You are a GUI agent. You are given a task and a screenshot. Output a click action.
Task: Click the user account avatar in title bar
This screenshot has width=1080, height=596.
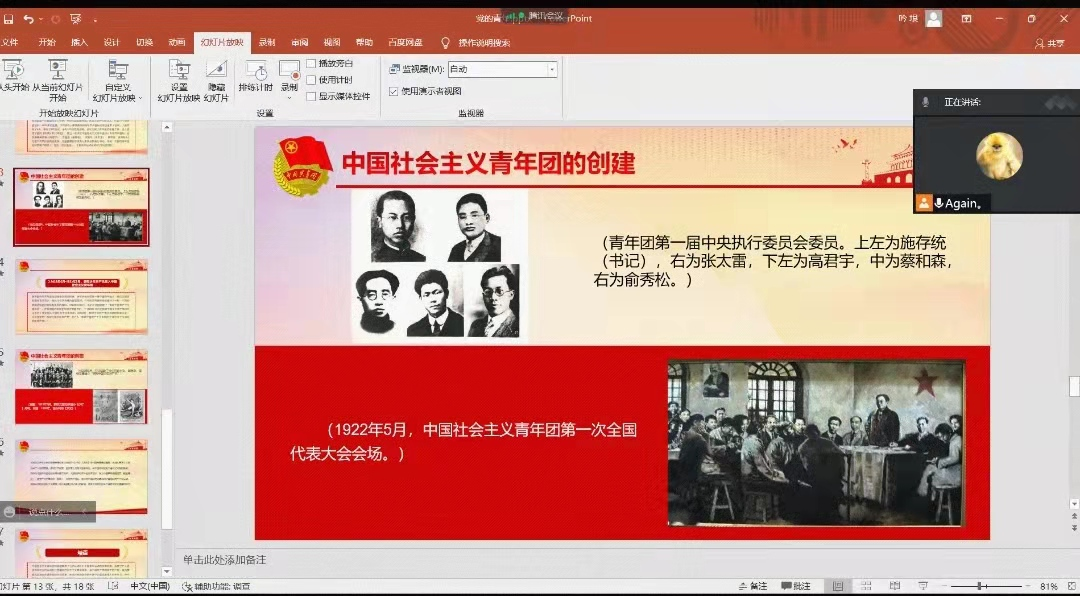pos(934,19)
